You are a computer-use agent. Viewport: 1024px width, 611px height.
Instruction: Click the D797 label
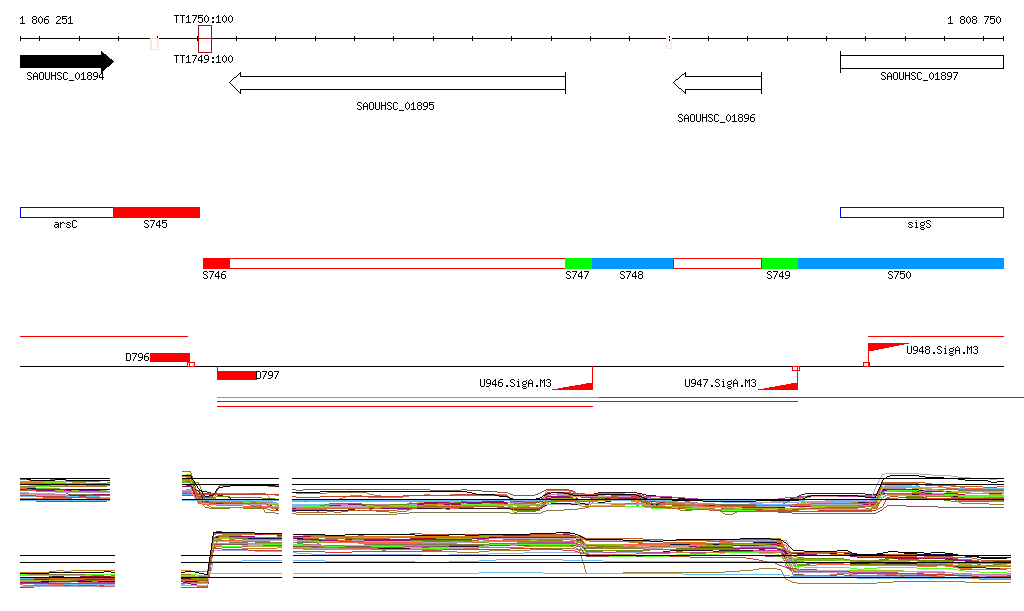(x=268, y=375)
